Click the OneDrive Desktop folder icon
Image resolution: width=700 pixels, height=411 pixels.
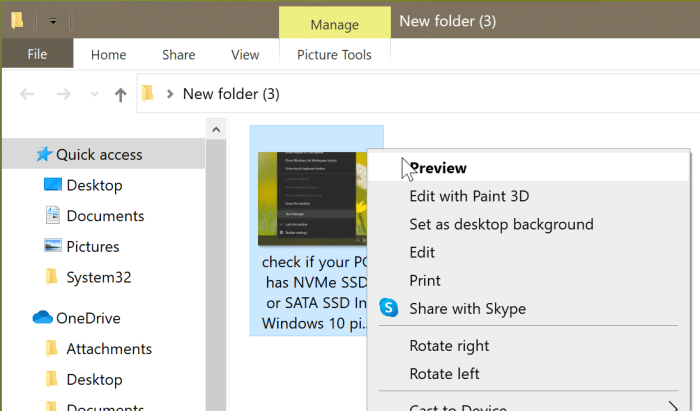pyautogui.click(x=52, y=378)
